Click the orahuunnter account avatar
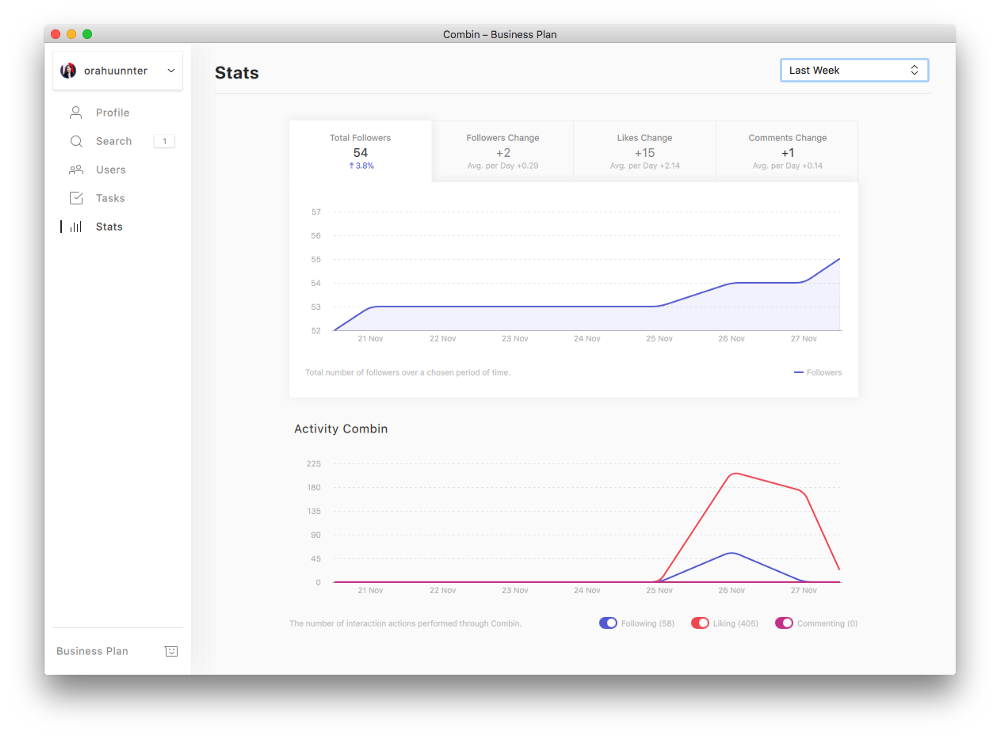 [68, 71]
